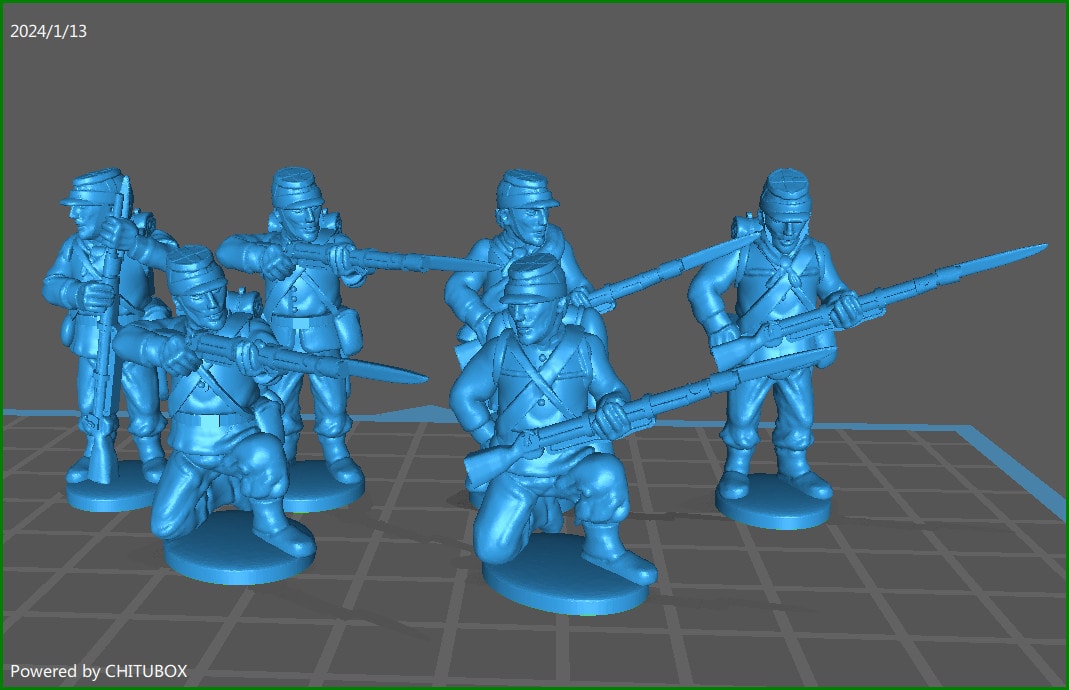The image size is (1069, 690).
Task: Click empty gray background above the models
Action: click(600, 90)
